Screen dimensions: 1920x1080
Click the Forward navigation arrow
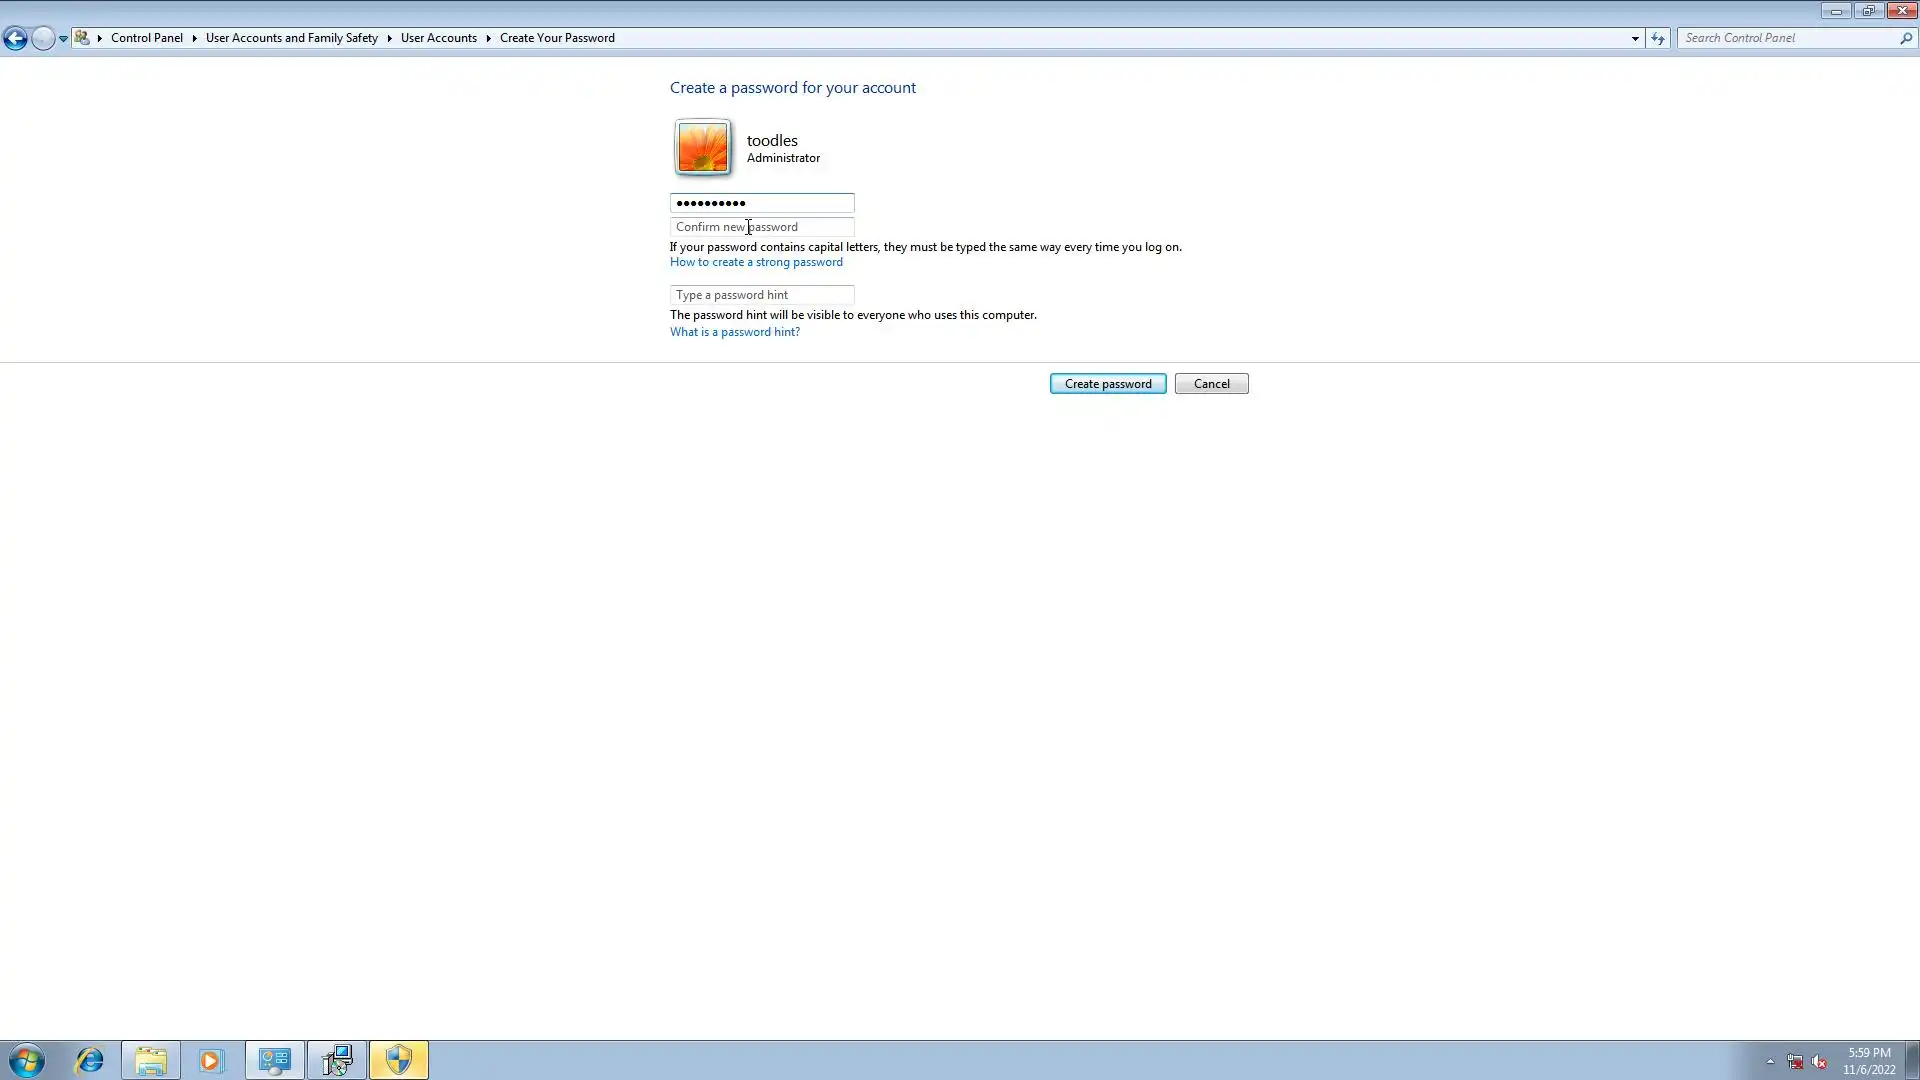point(42,38)
